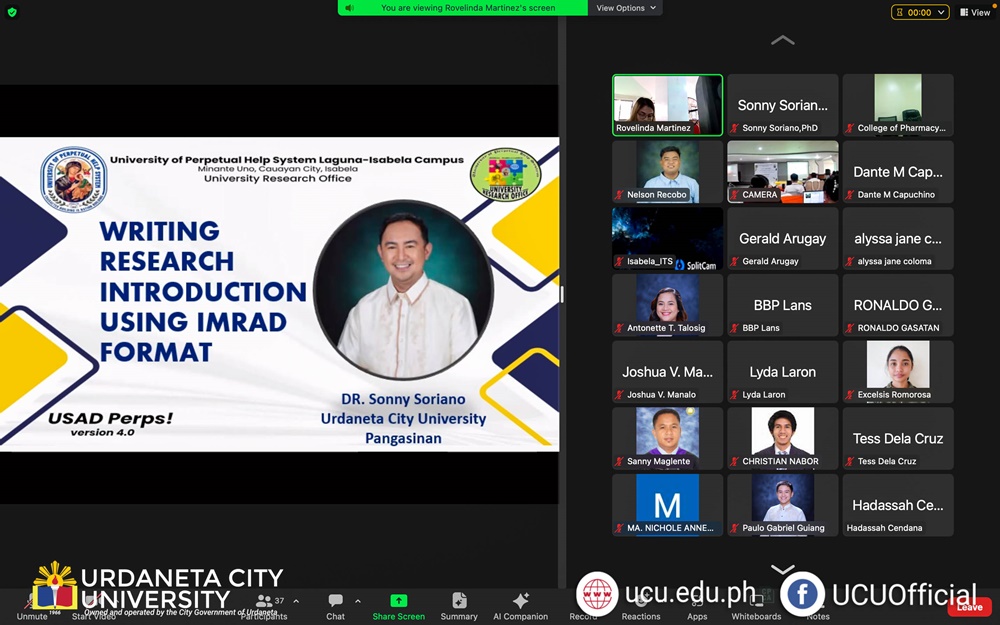Expand the View Options dropdown
Viewport: 1000px width, 625px height.
[626, 8]
